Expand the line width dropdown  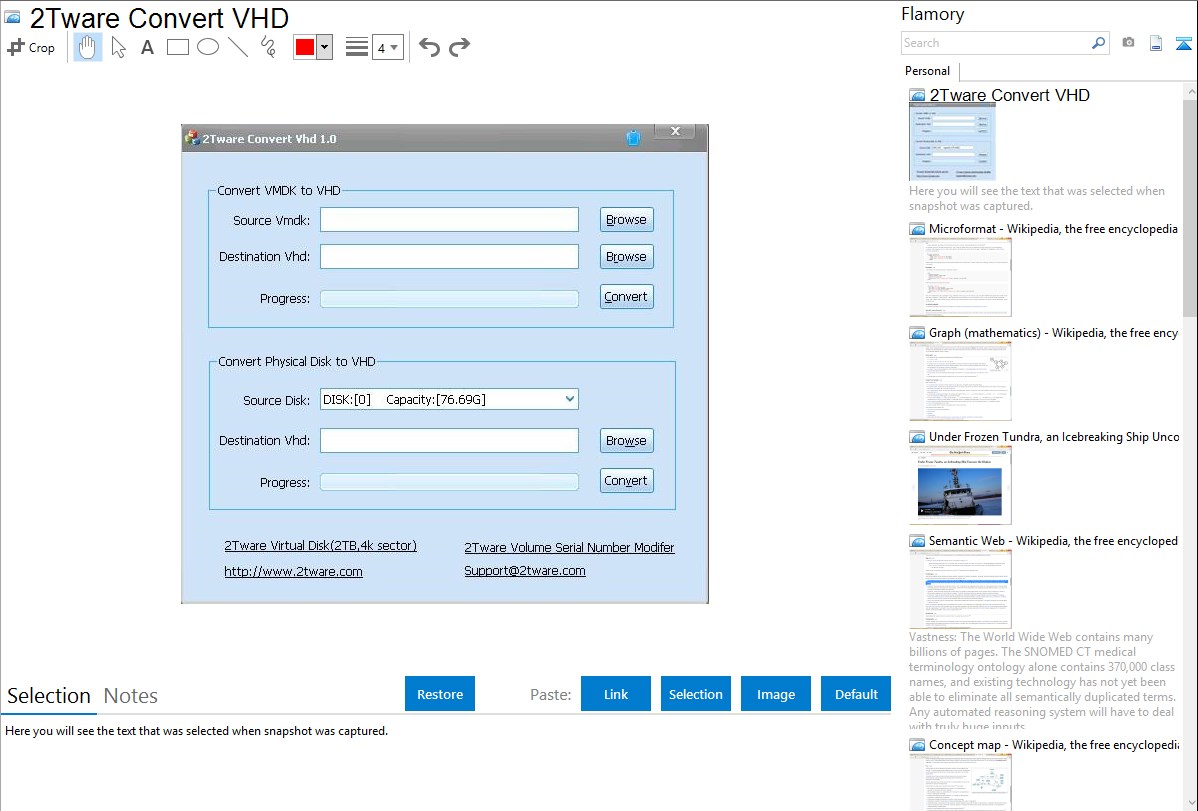click(388, 47)
